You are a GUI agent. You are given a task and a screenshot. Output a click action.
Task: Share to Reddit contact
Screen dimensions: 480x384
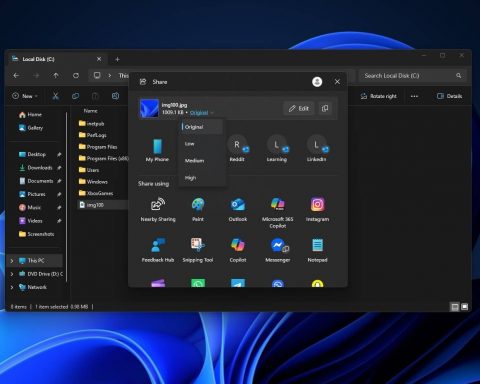click(237, 149)
